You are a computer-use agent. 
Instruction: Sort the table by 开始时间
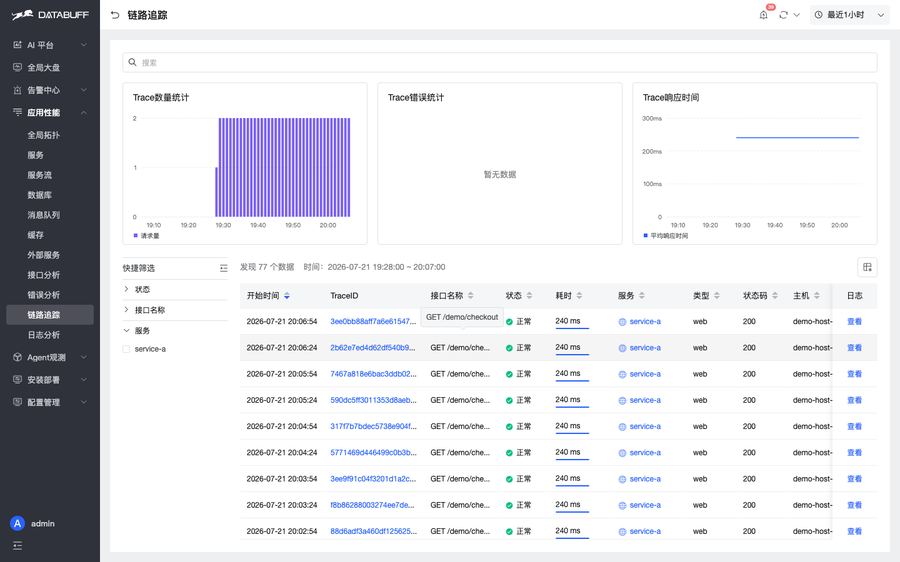coord(286,296)
